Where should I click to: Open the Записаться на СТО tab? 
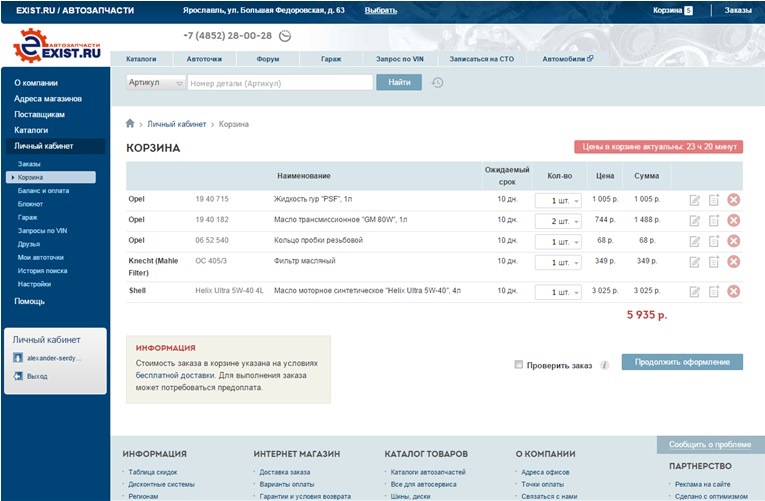pos(482,59)
